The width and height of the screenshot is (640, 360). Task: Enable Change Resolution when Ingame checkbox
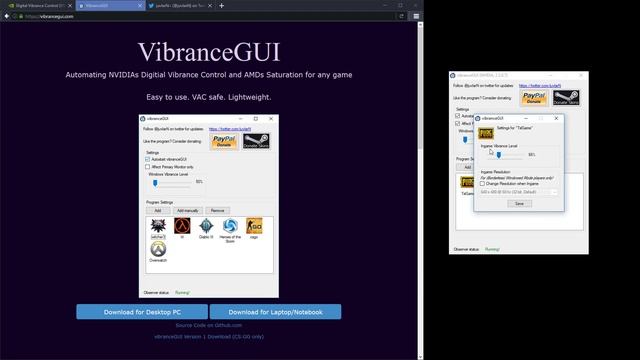(x=482, y=184)
